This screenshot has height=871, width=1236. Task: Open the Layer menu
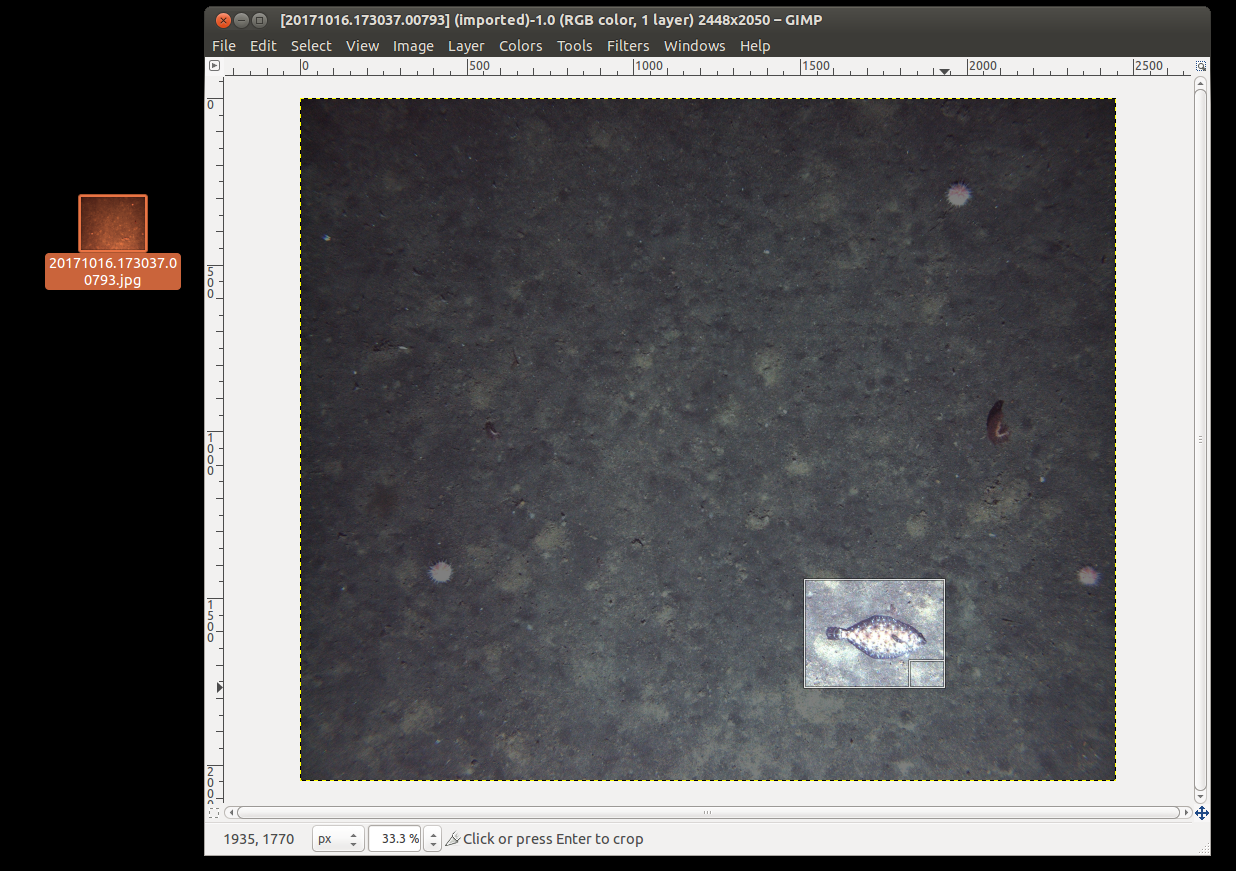pos(466,46)
